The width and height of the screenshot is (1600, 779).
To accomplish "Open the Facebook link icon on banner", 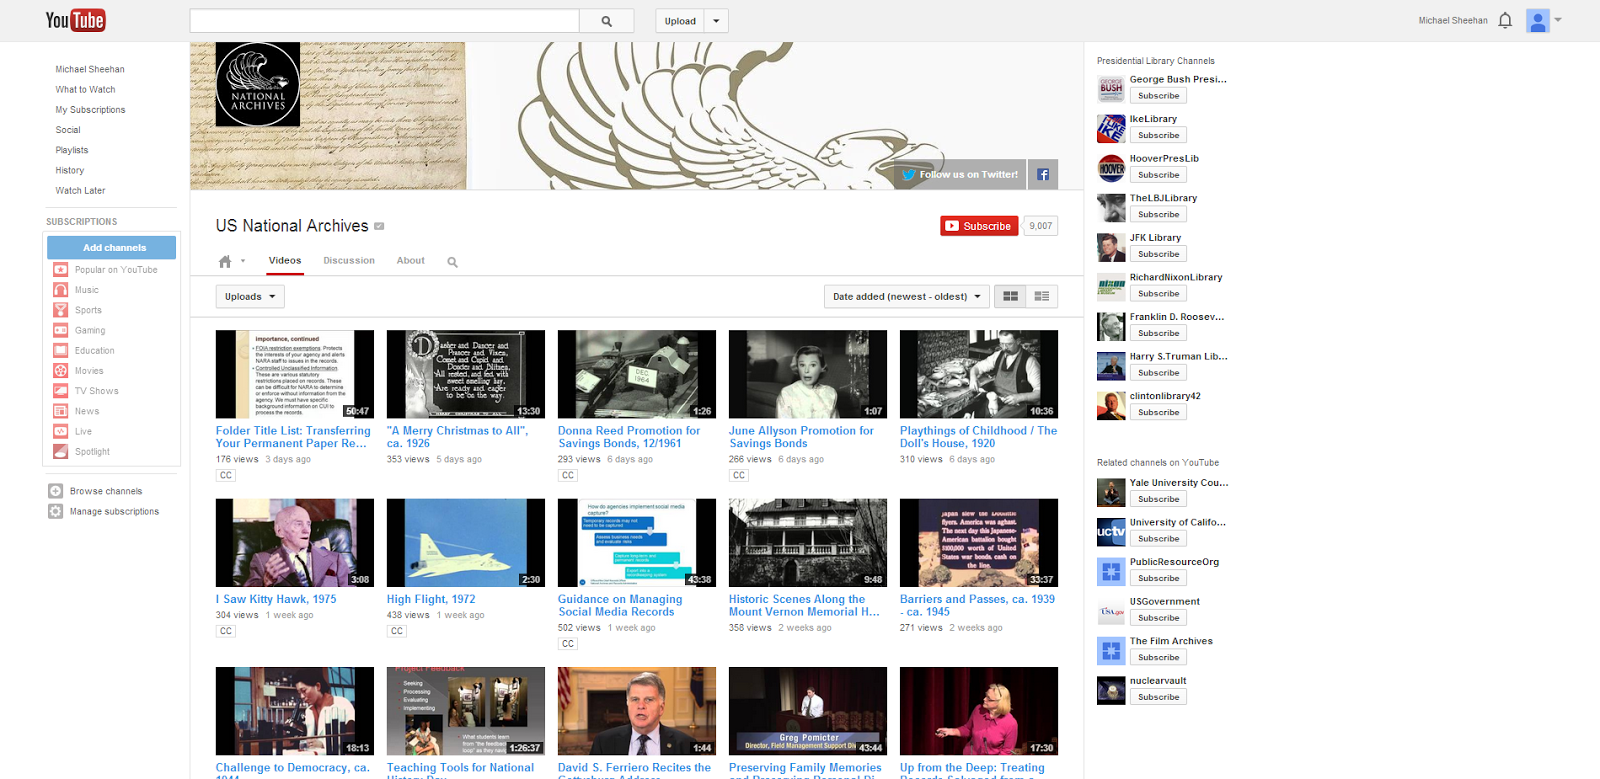I will (x=1043, y=174).
